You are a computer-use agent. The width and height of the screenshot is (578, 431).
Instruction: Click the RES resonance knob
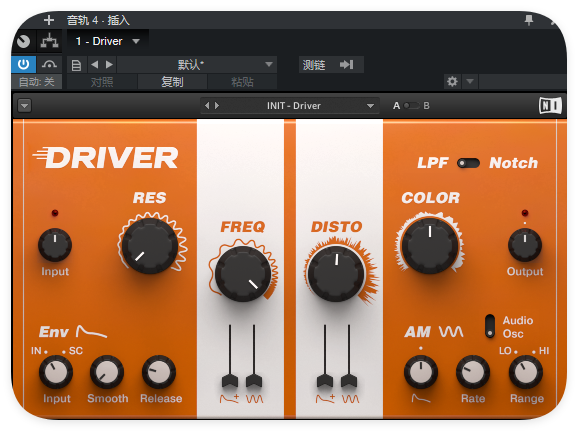pos(150,246)
